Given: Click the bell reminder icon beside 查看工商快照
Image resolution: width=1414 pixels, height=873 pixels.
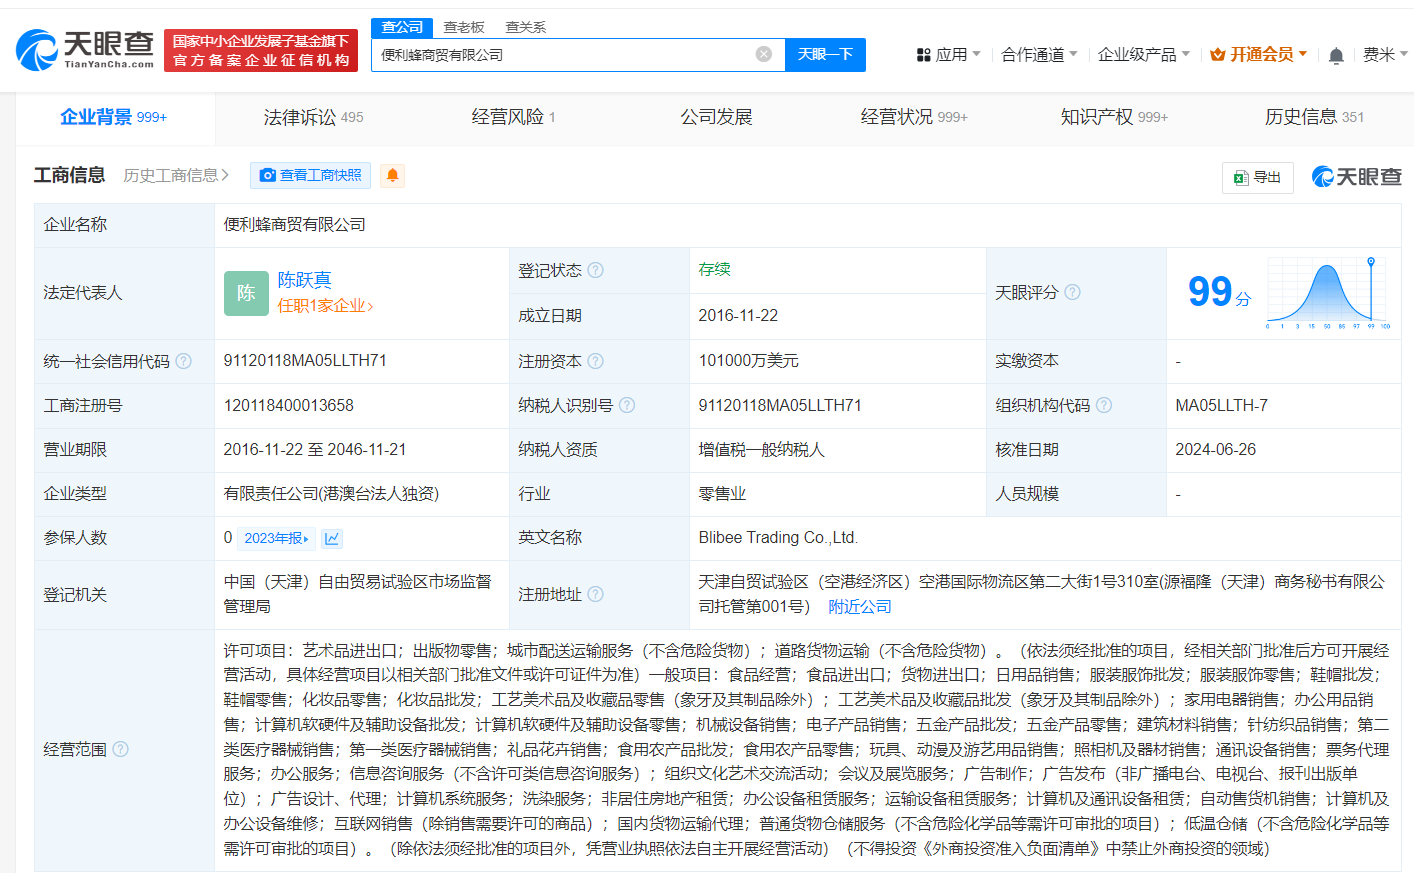Looking at the screenshot, I should (x=392, y=175).
